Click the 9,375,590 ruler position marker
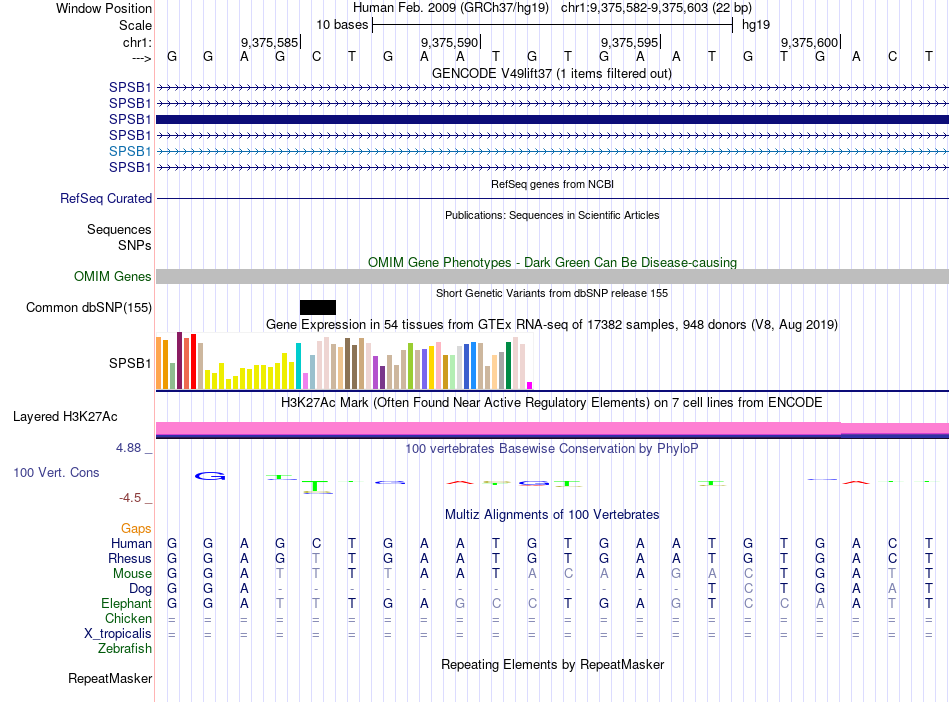The image size is (950, 702). (x=452, y=43)
